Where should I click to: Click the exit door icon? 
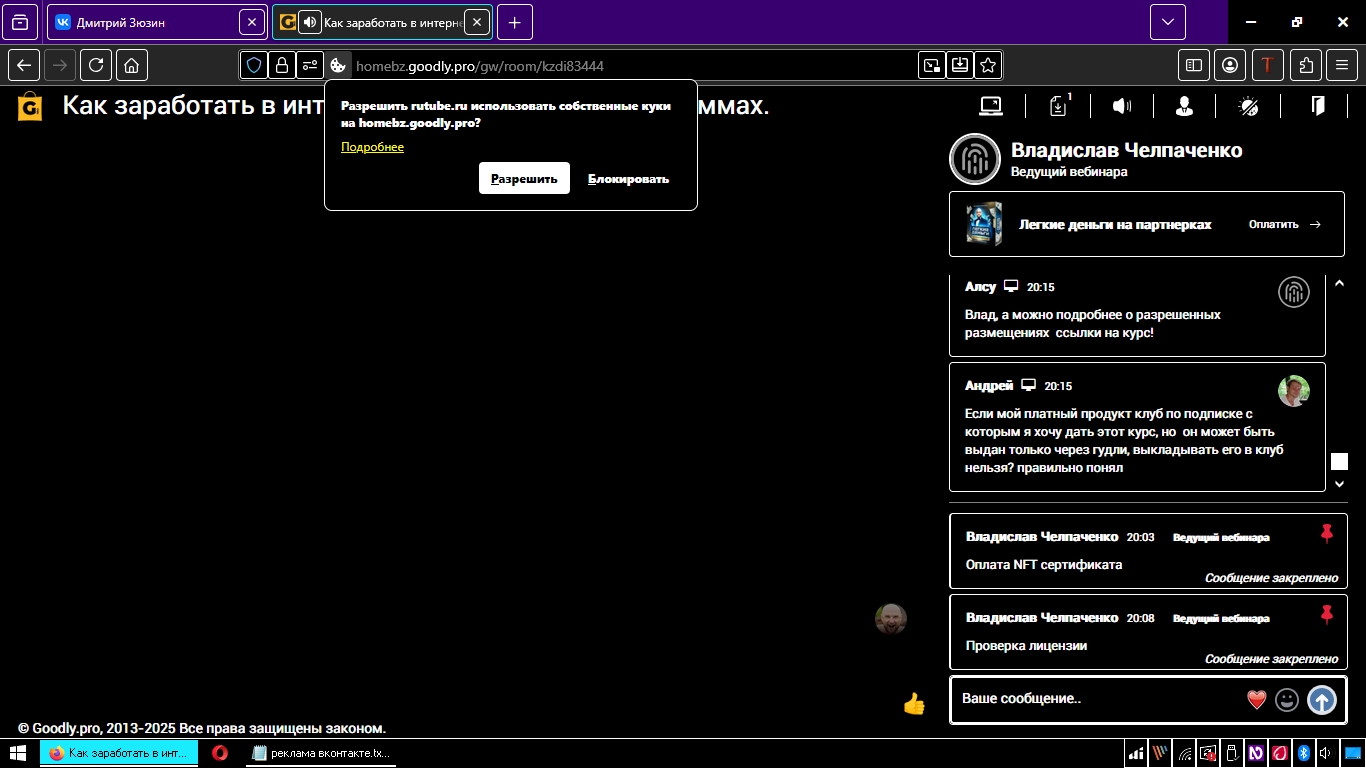1318,106
